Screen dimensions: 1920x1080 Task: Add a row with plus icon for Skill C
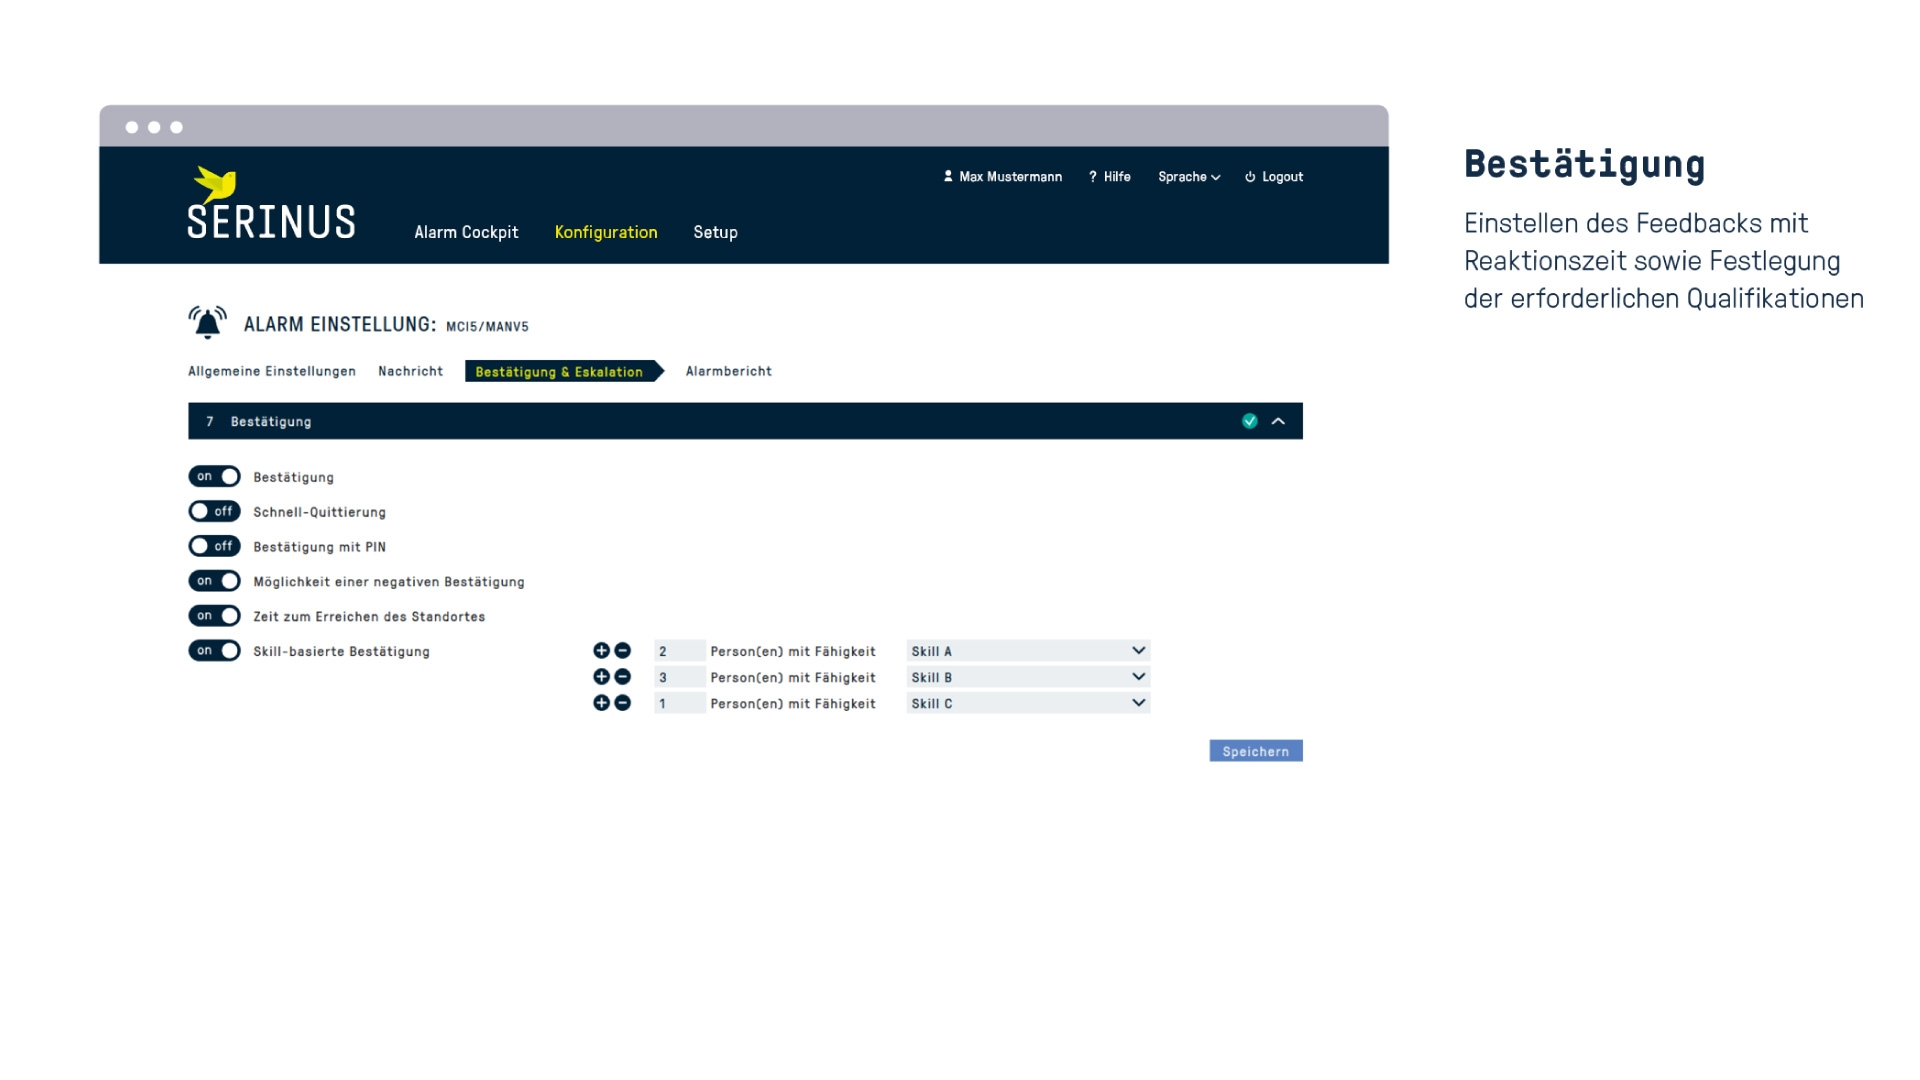[x=601, y=703]
